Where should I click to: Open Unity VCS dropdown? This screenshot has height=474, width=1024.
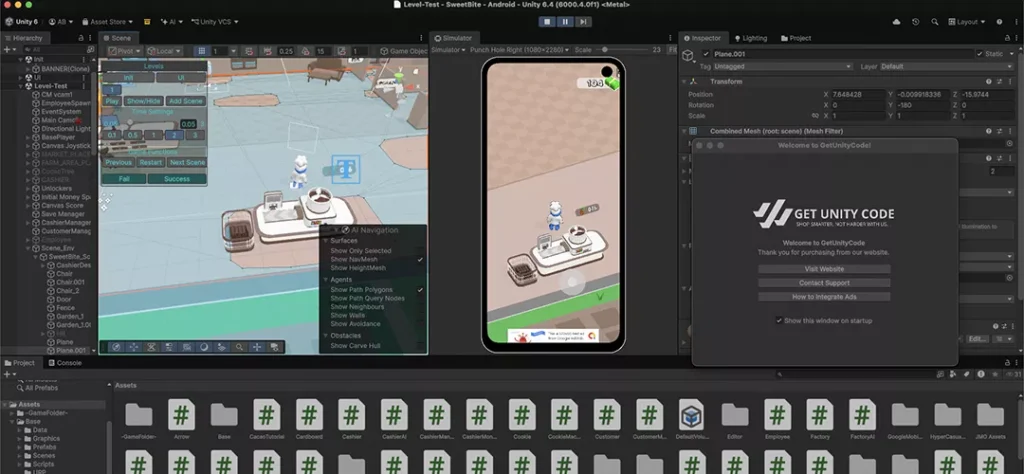pos(214,22)
